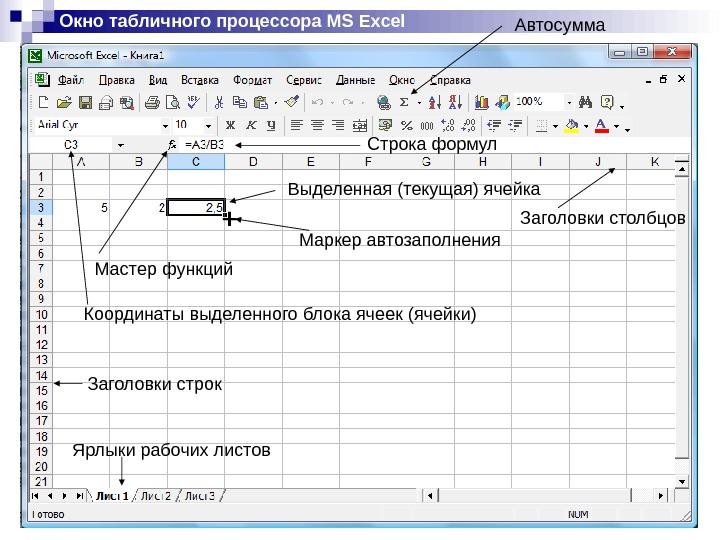Open Help with the question mark icon
720x540 pixels.
pyautogui.click(x=607, y=102)
